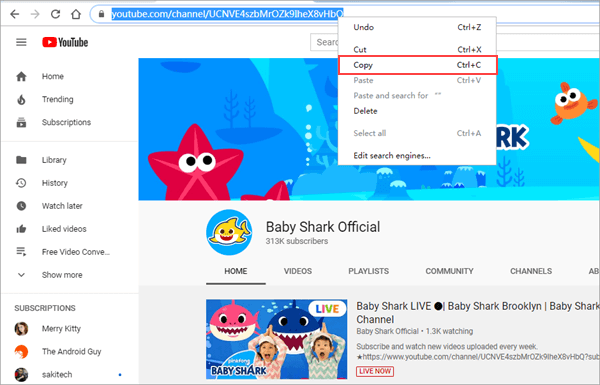This screenshot has width=600, height=385.
Task: Click the Baby Shark channel banner image
Action: click(369, 129)
